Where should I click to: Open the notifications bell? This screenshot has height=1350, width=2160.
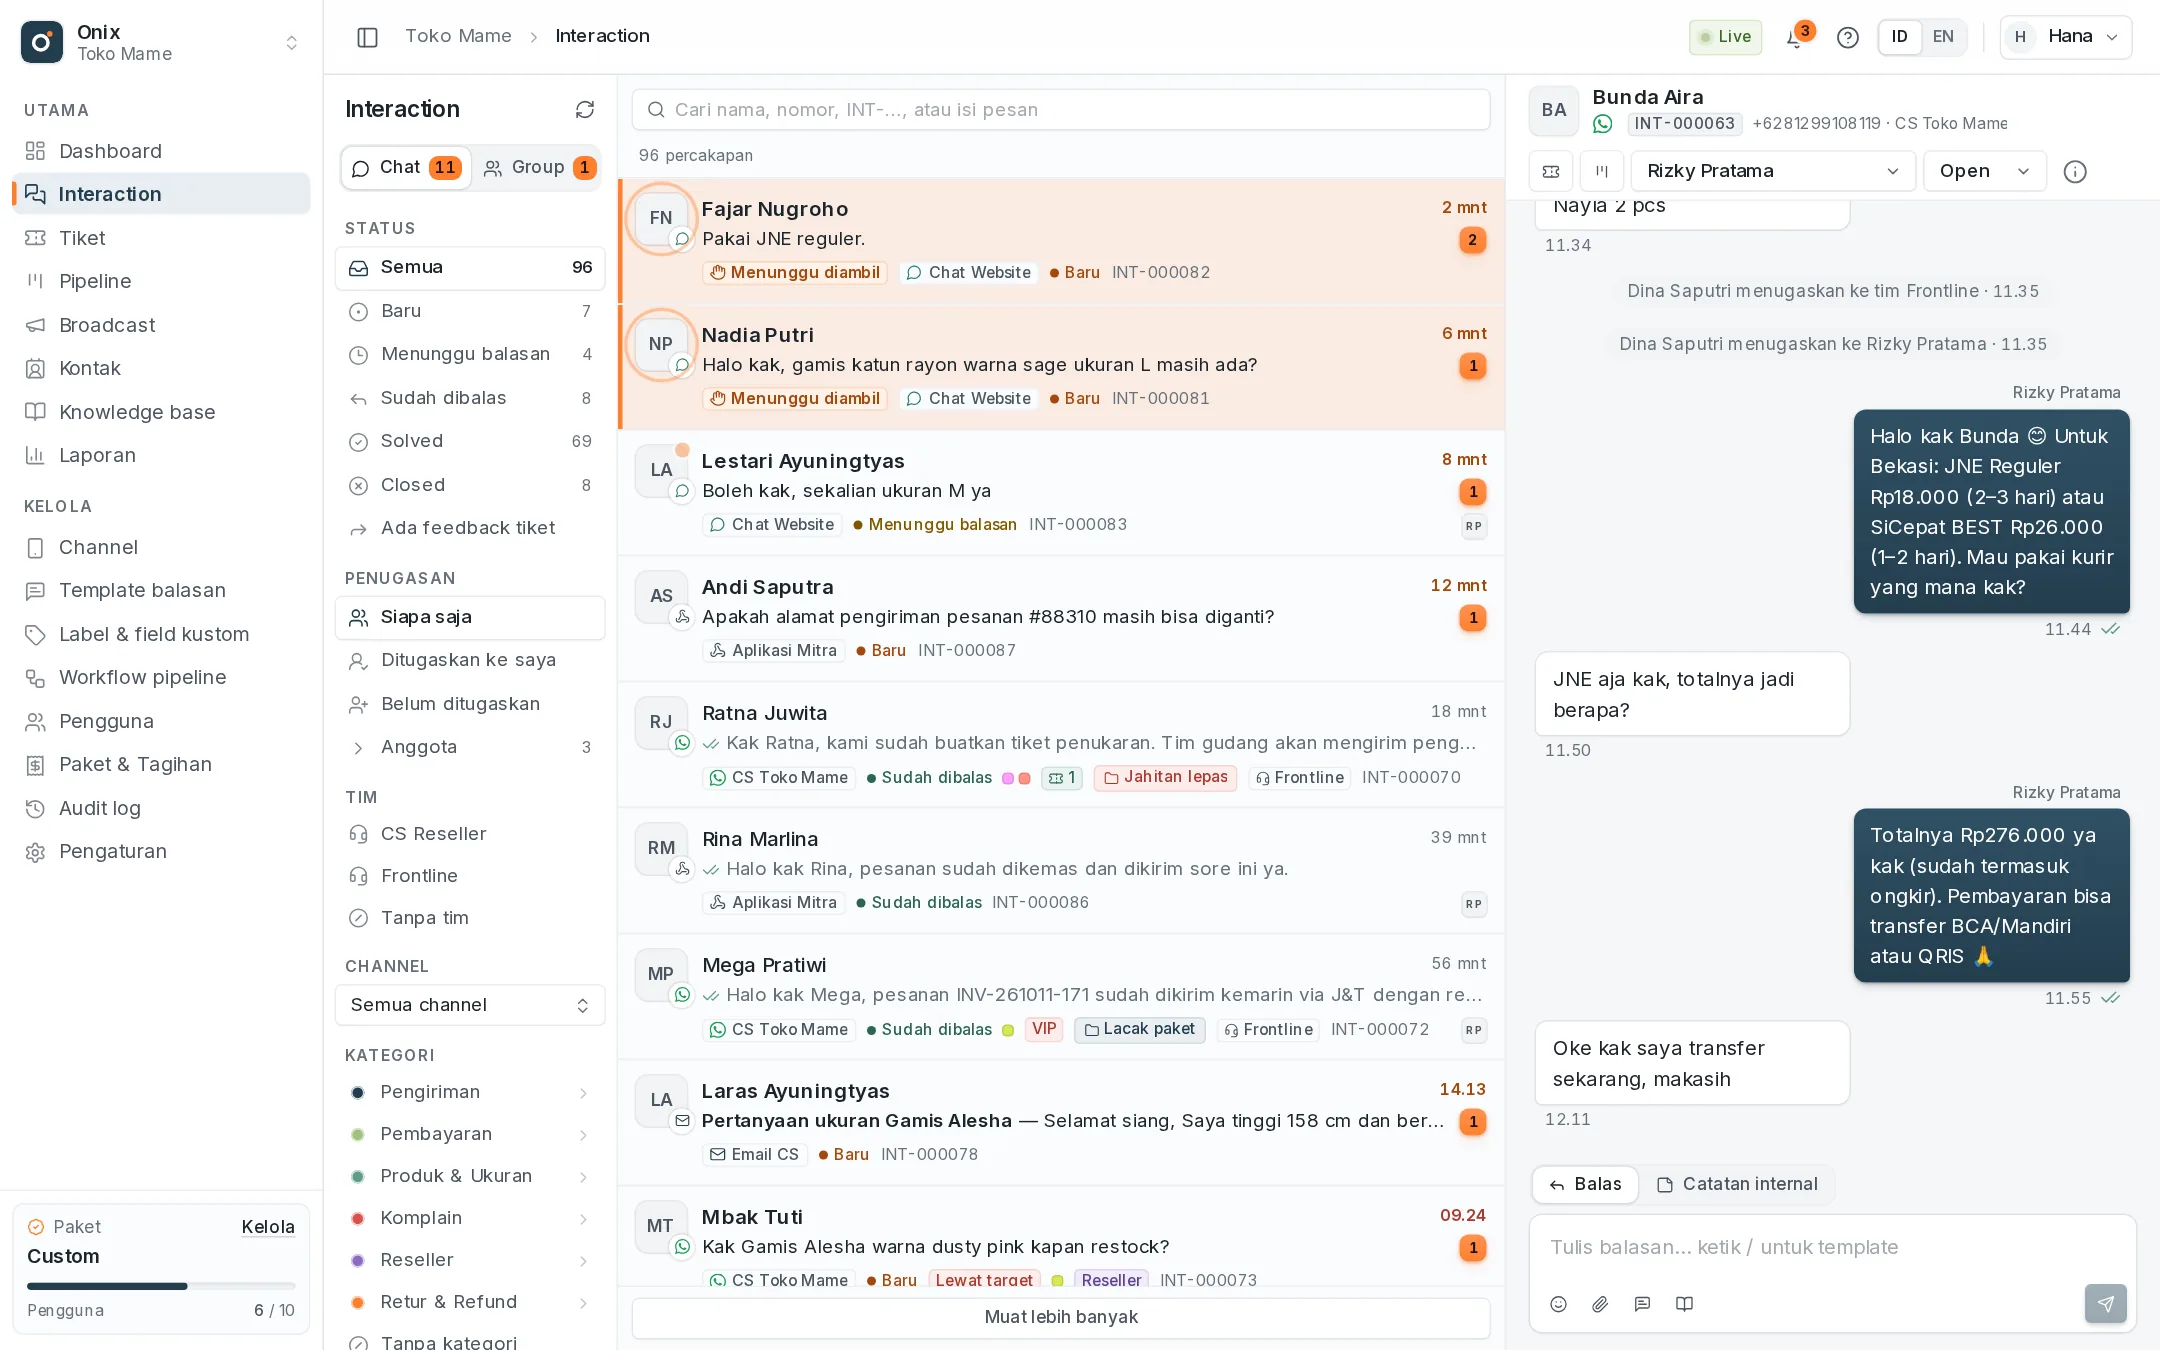coord(1796,38)
